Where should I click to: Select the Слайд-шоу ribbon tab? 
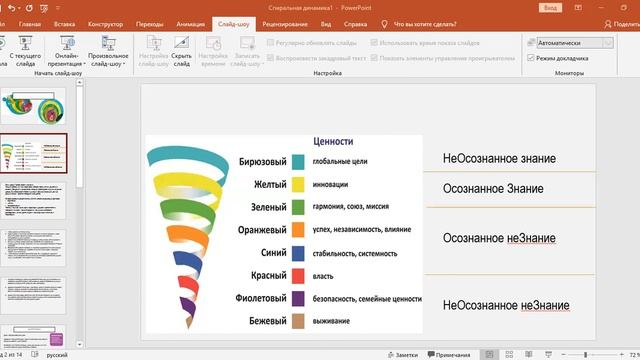click(x=233, y=24)
